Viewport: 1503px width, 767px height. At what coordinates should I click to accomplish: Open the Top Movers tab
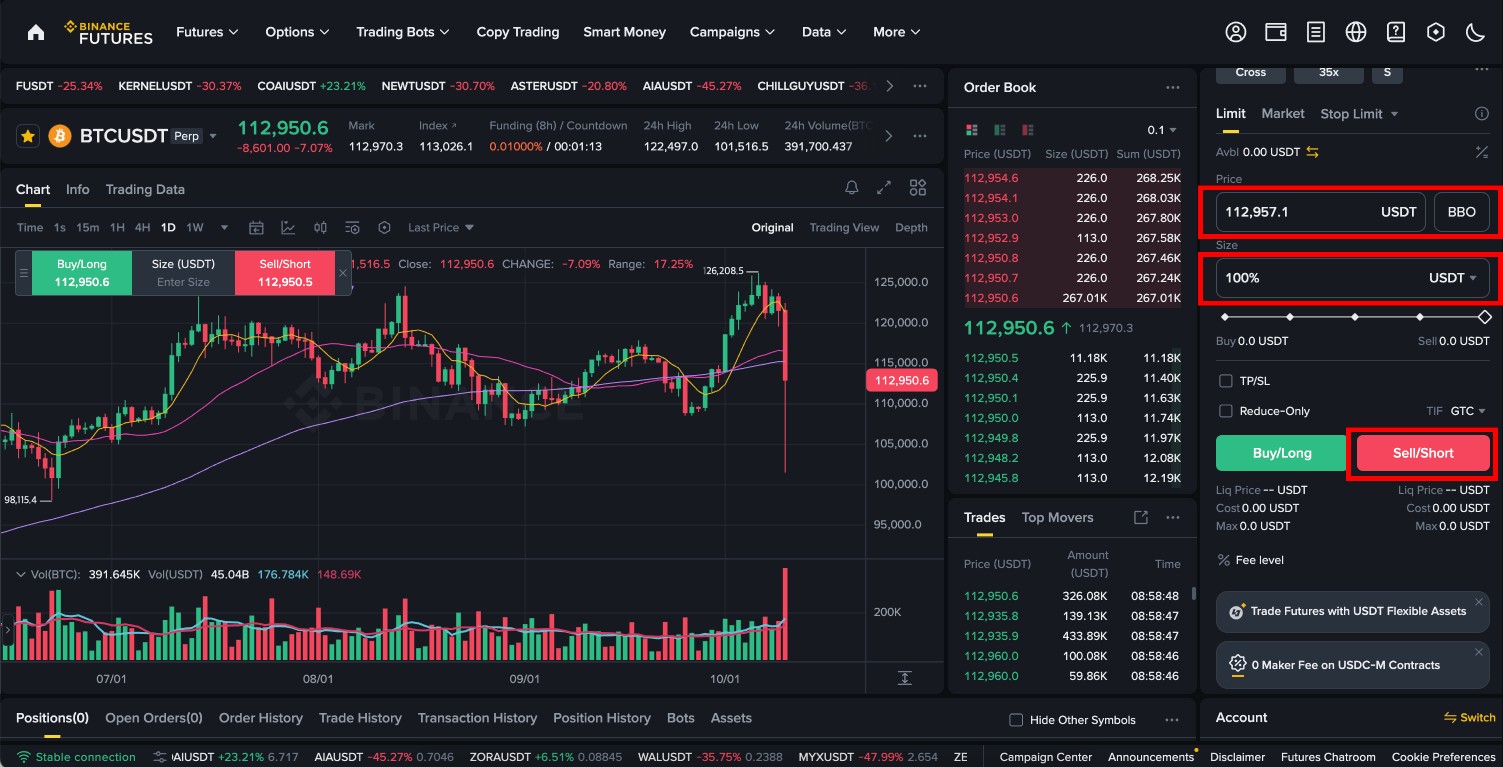pos(1057,517)
